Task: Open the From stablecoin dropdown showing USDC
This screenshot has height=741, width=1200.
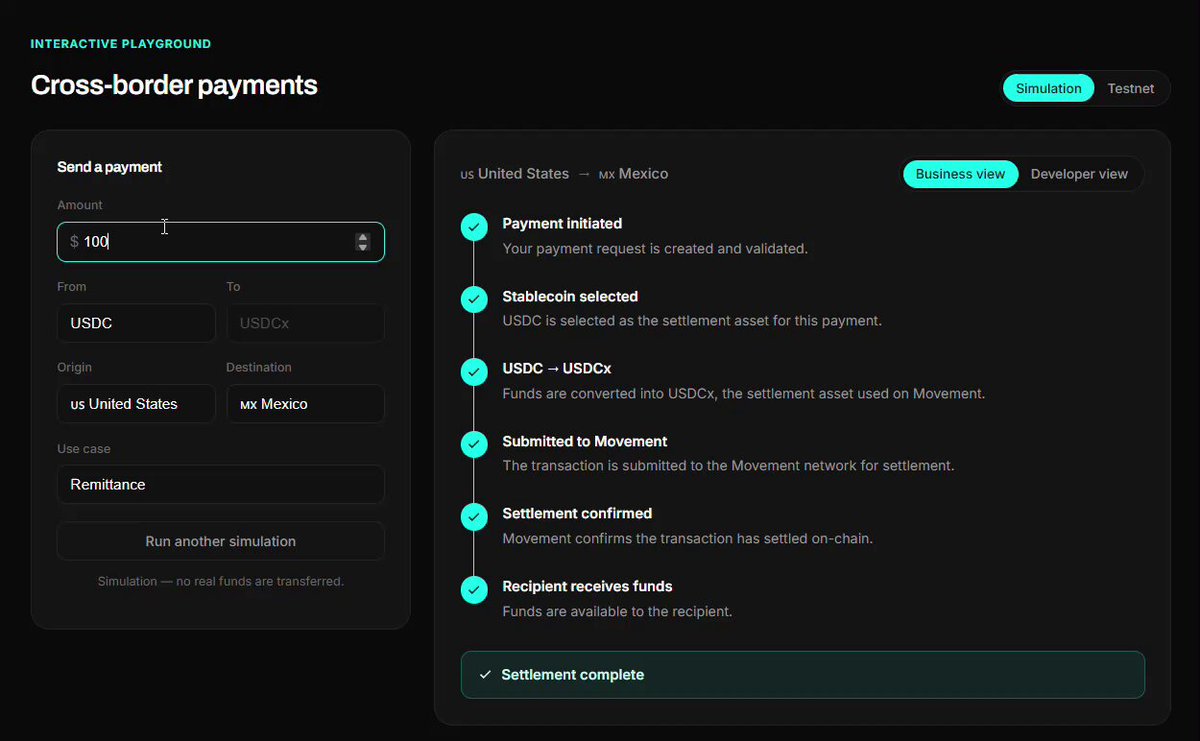Action: pos(136,323)
